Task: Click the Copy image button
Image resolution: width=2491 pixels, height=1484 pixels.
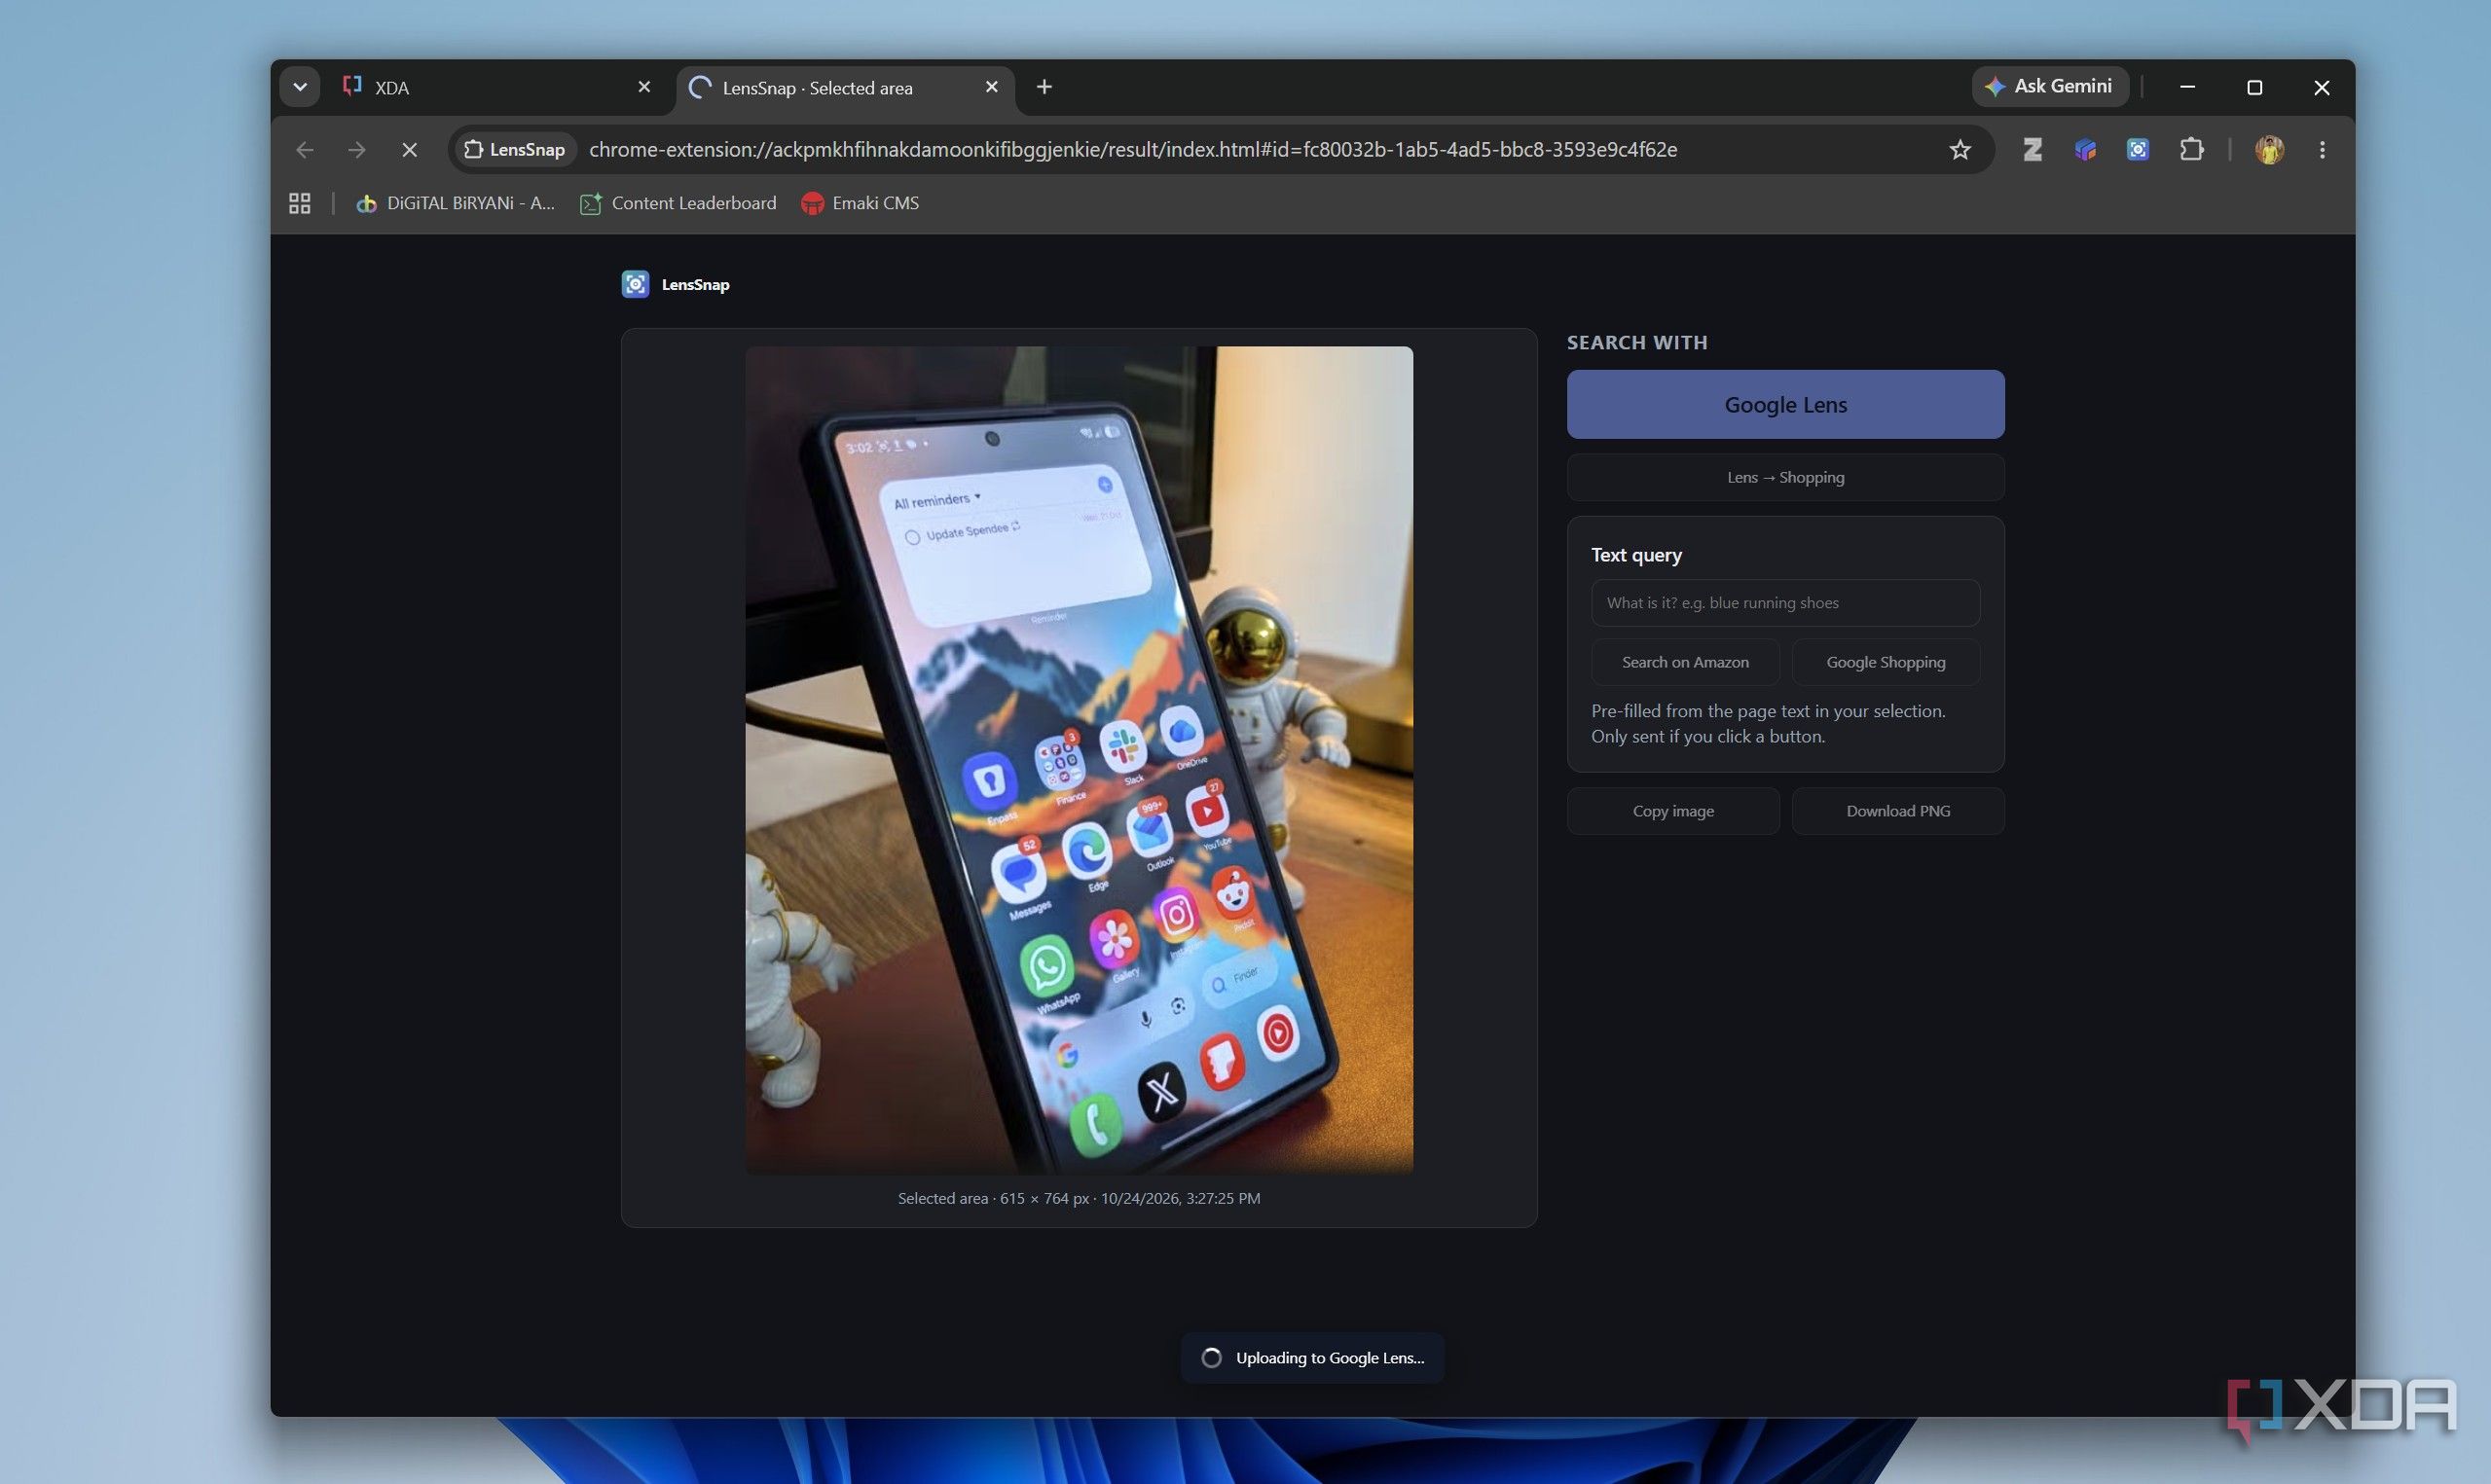Action: [x=1673, y=811]
